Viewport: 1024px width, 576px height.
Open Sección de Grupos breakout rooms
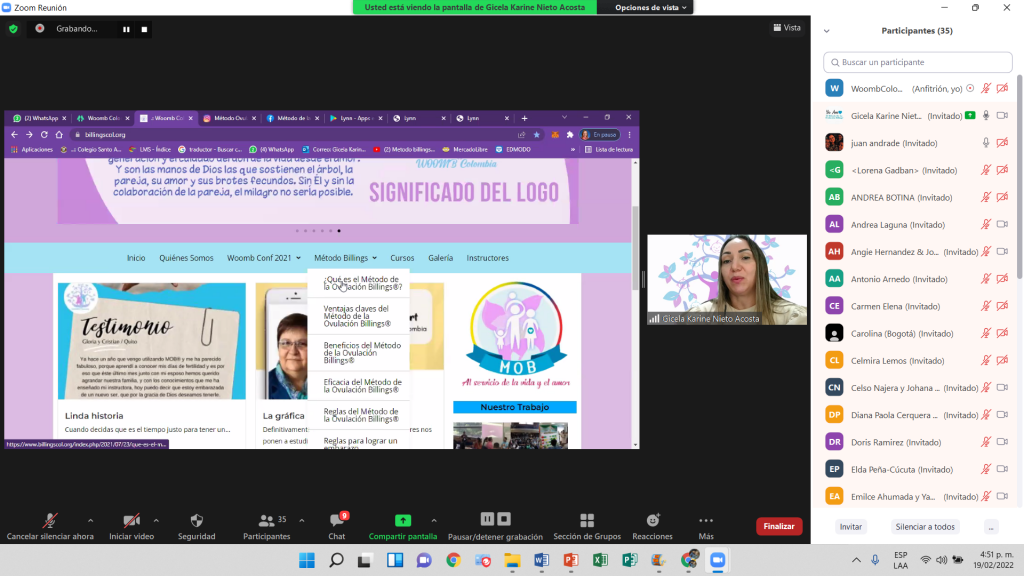pos(587,526)
